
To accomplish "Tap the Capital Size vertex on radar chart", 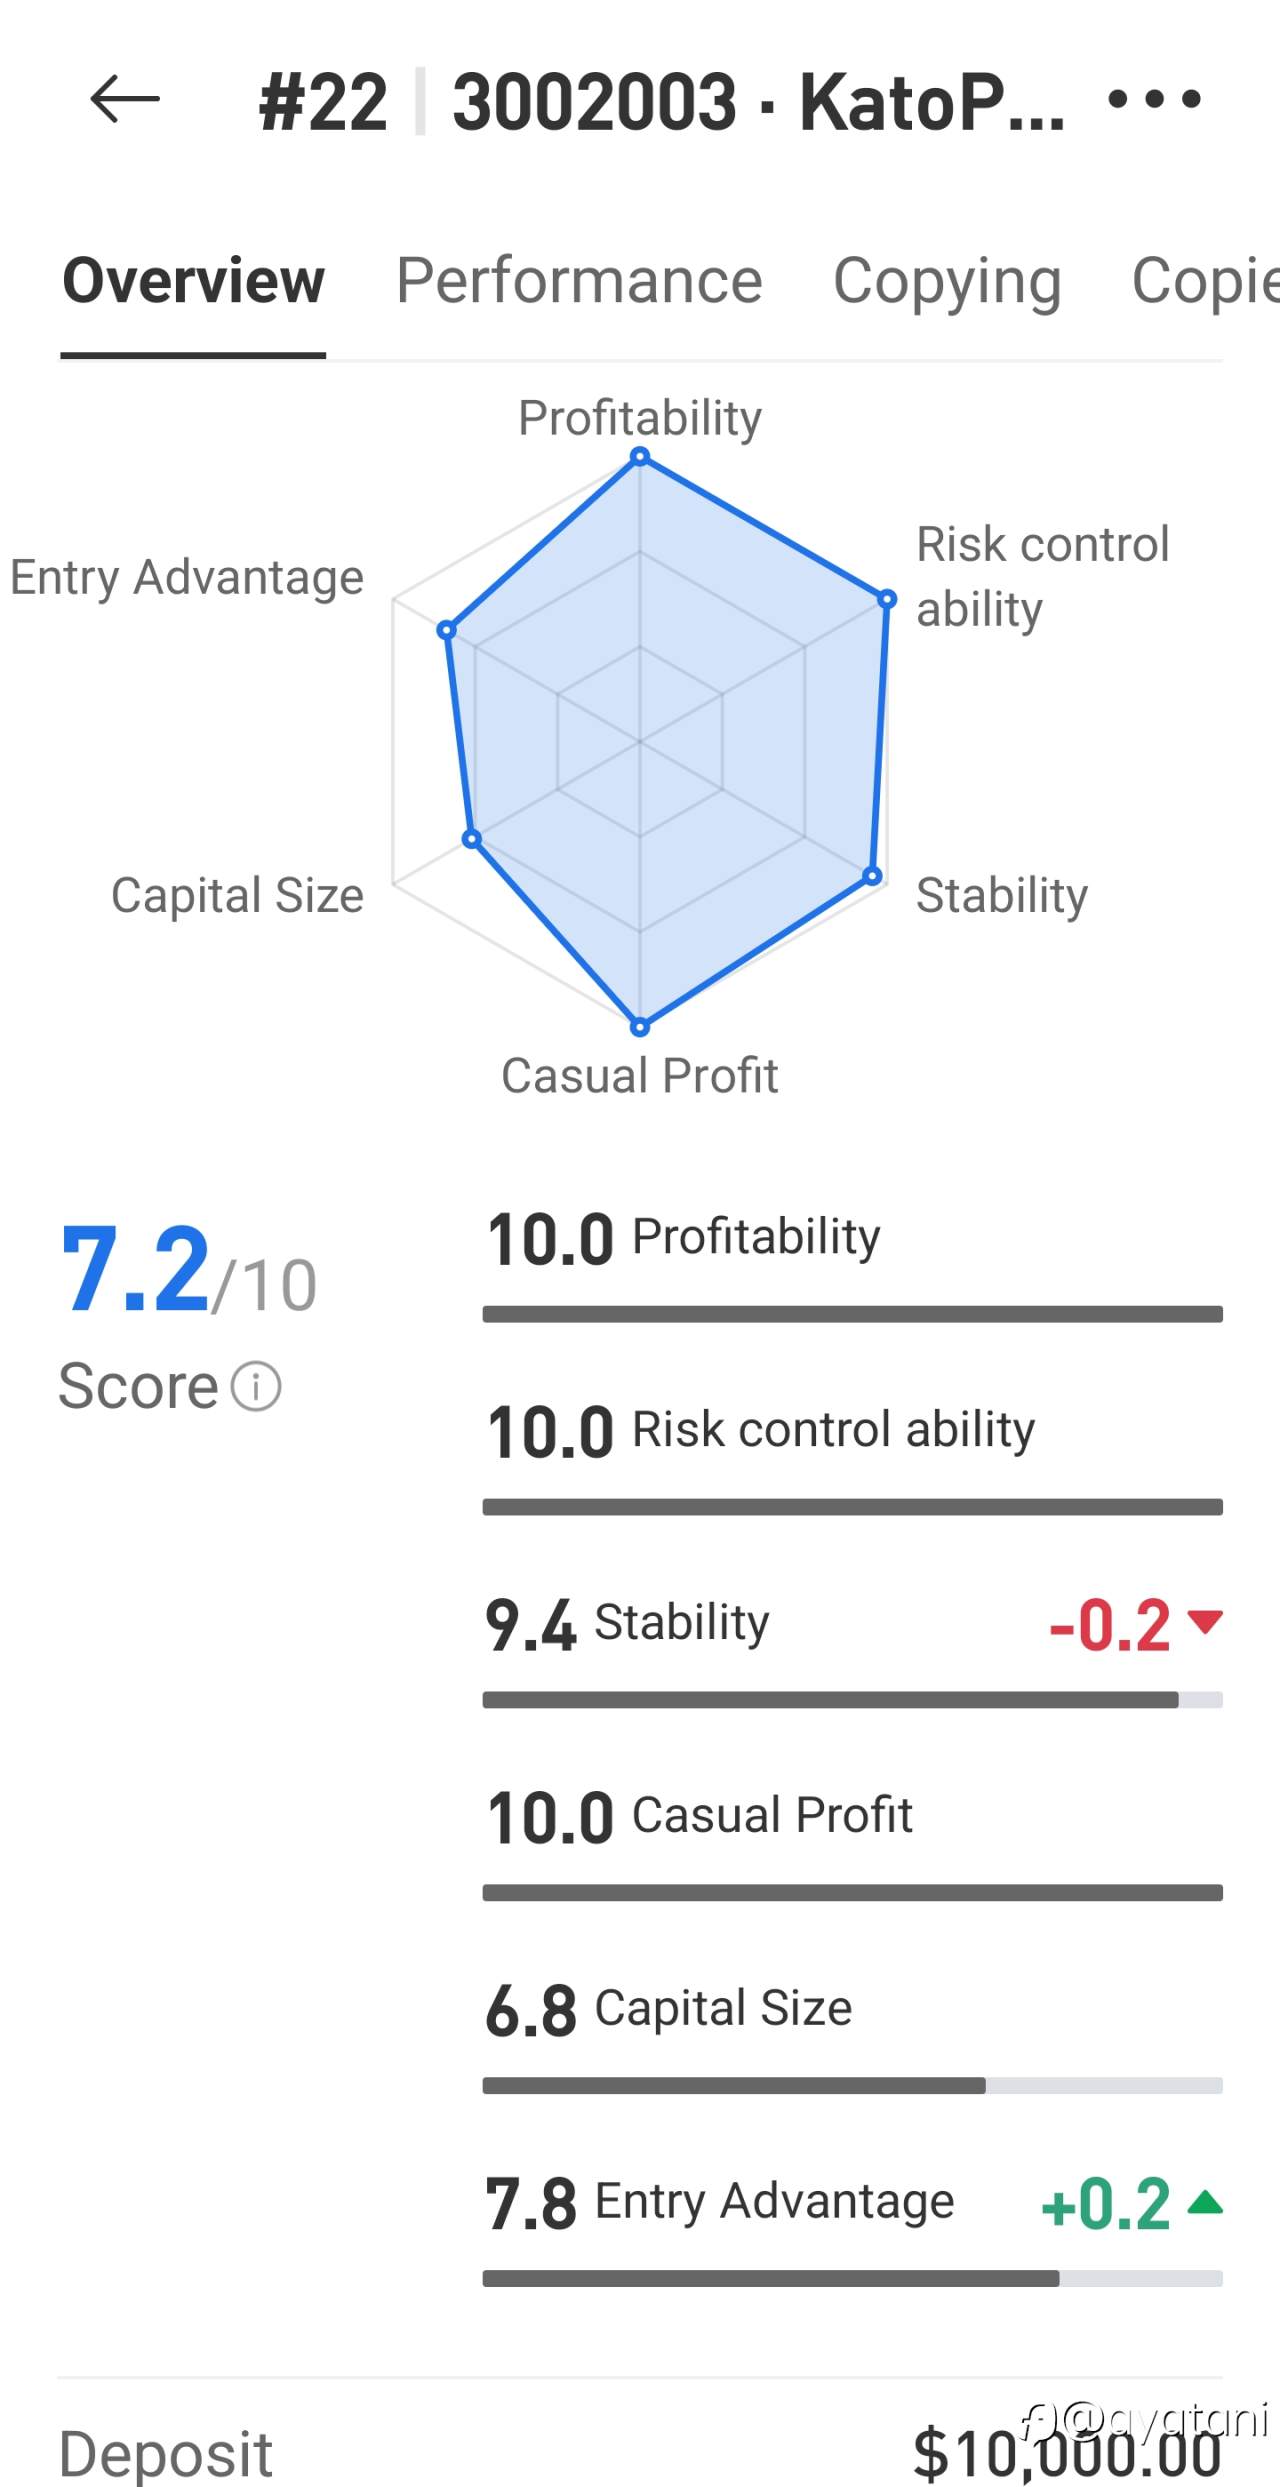I will (x=472, y=839).
